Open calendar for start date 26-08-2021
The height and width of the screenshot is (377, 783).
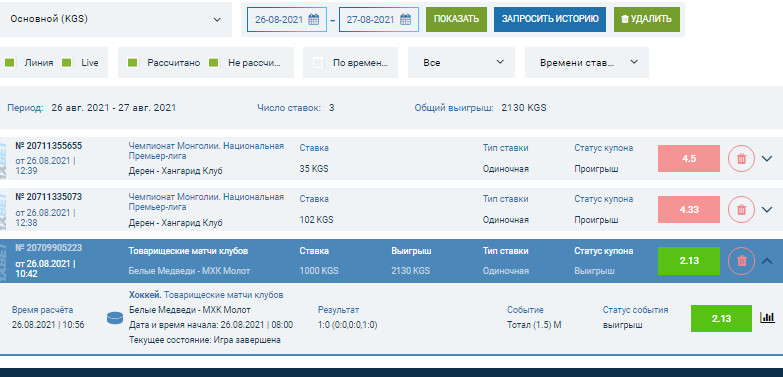[x=314, y=19]
